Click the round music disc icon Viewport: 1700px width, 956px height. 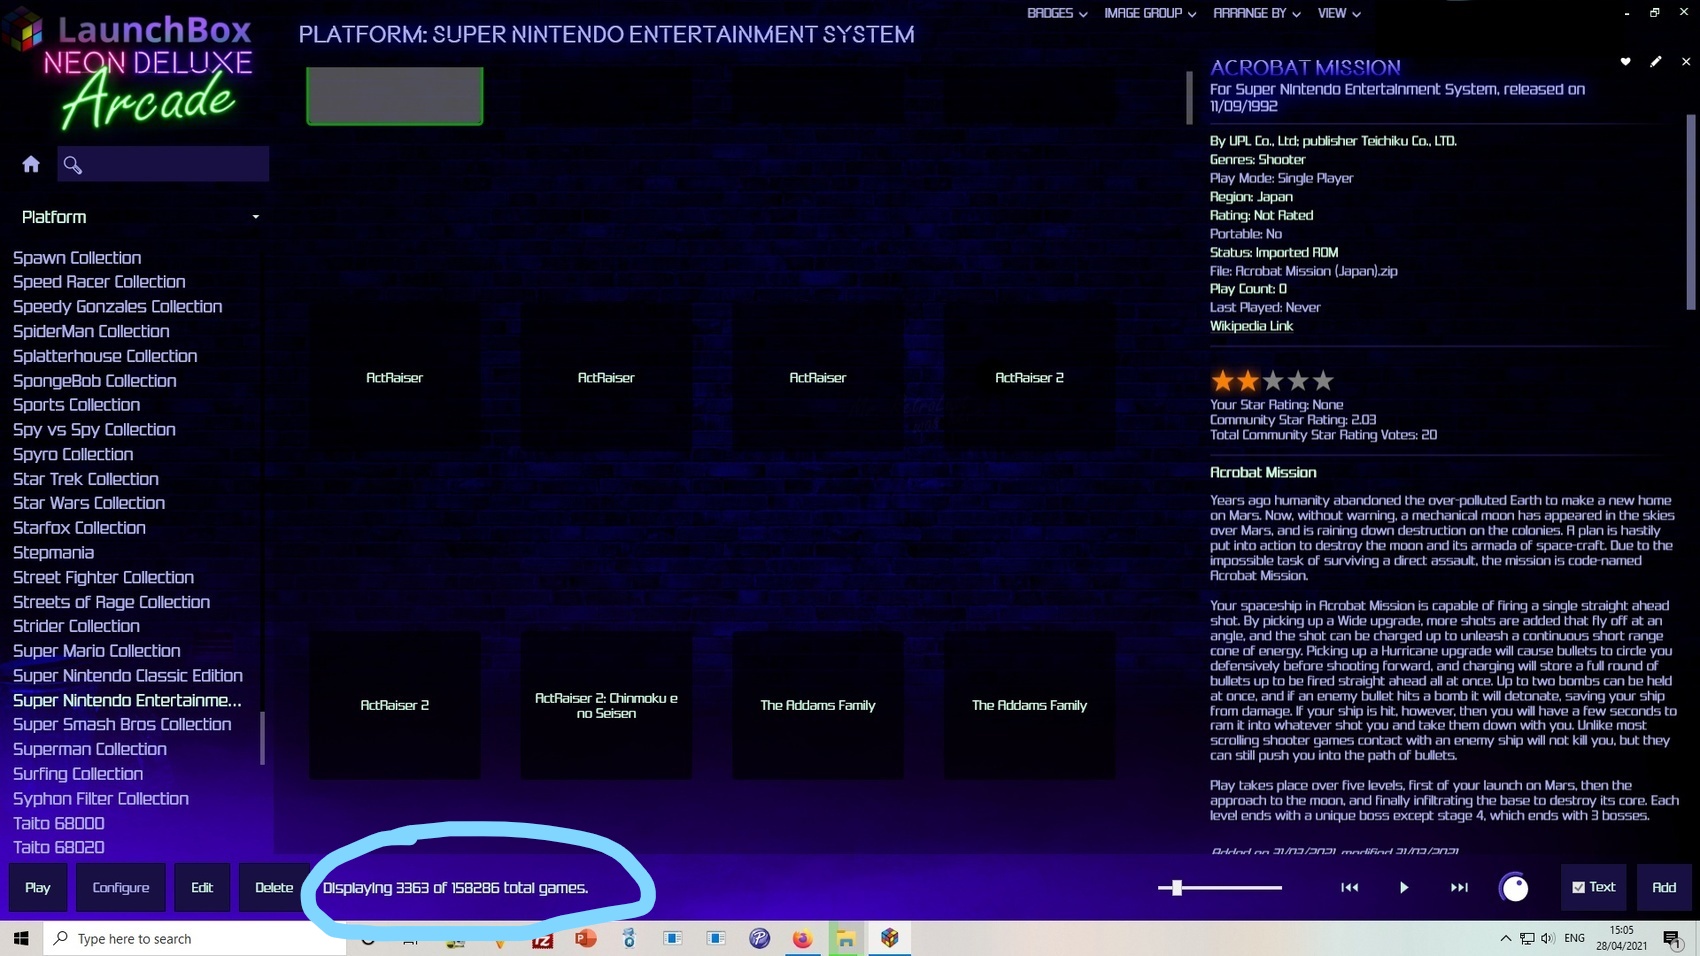1515,887
